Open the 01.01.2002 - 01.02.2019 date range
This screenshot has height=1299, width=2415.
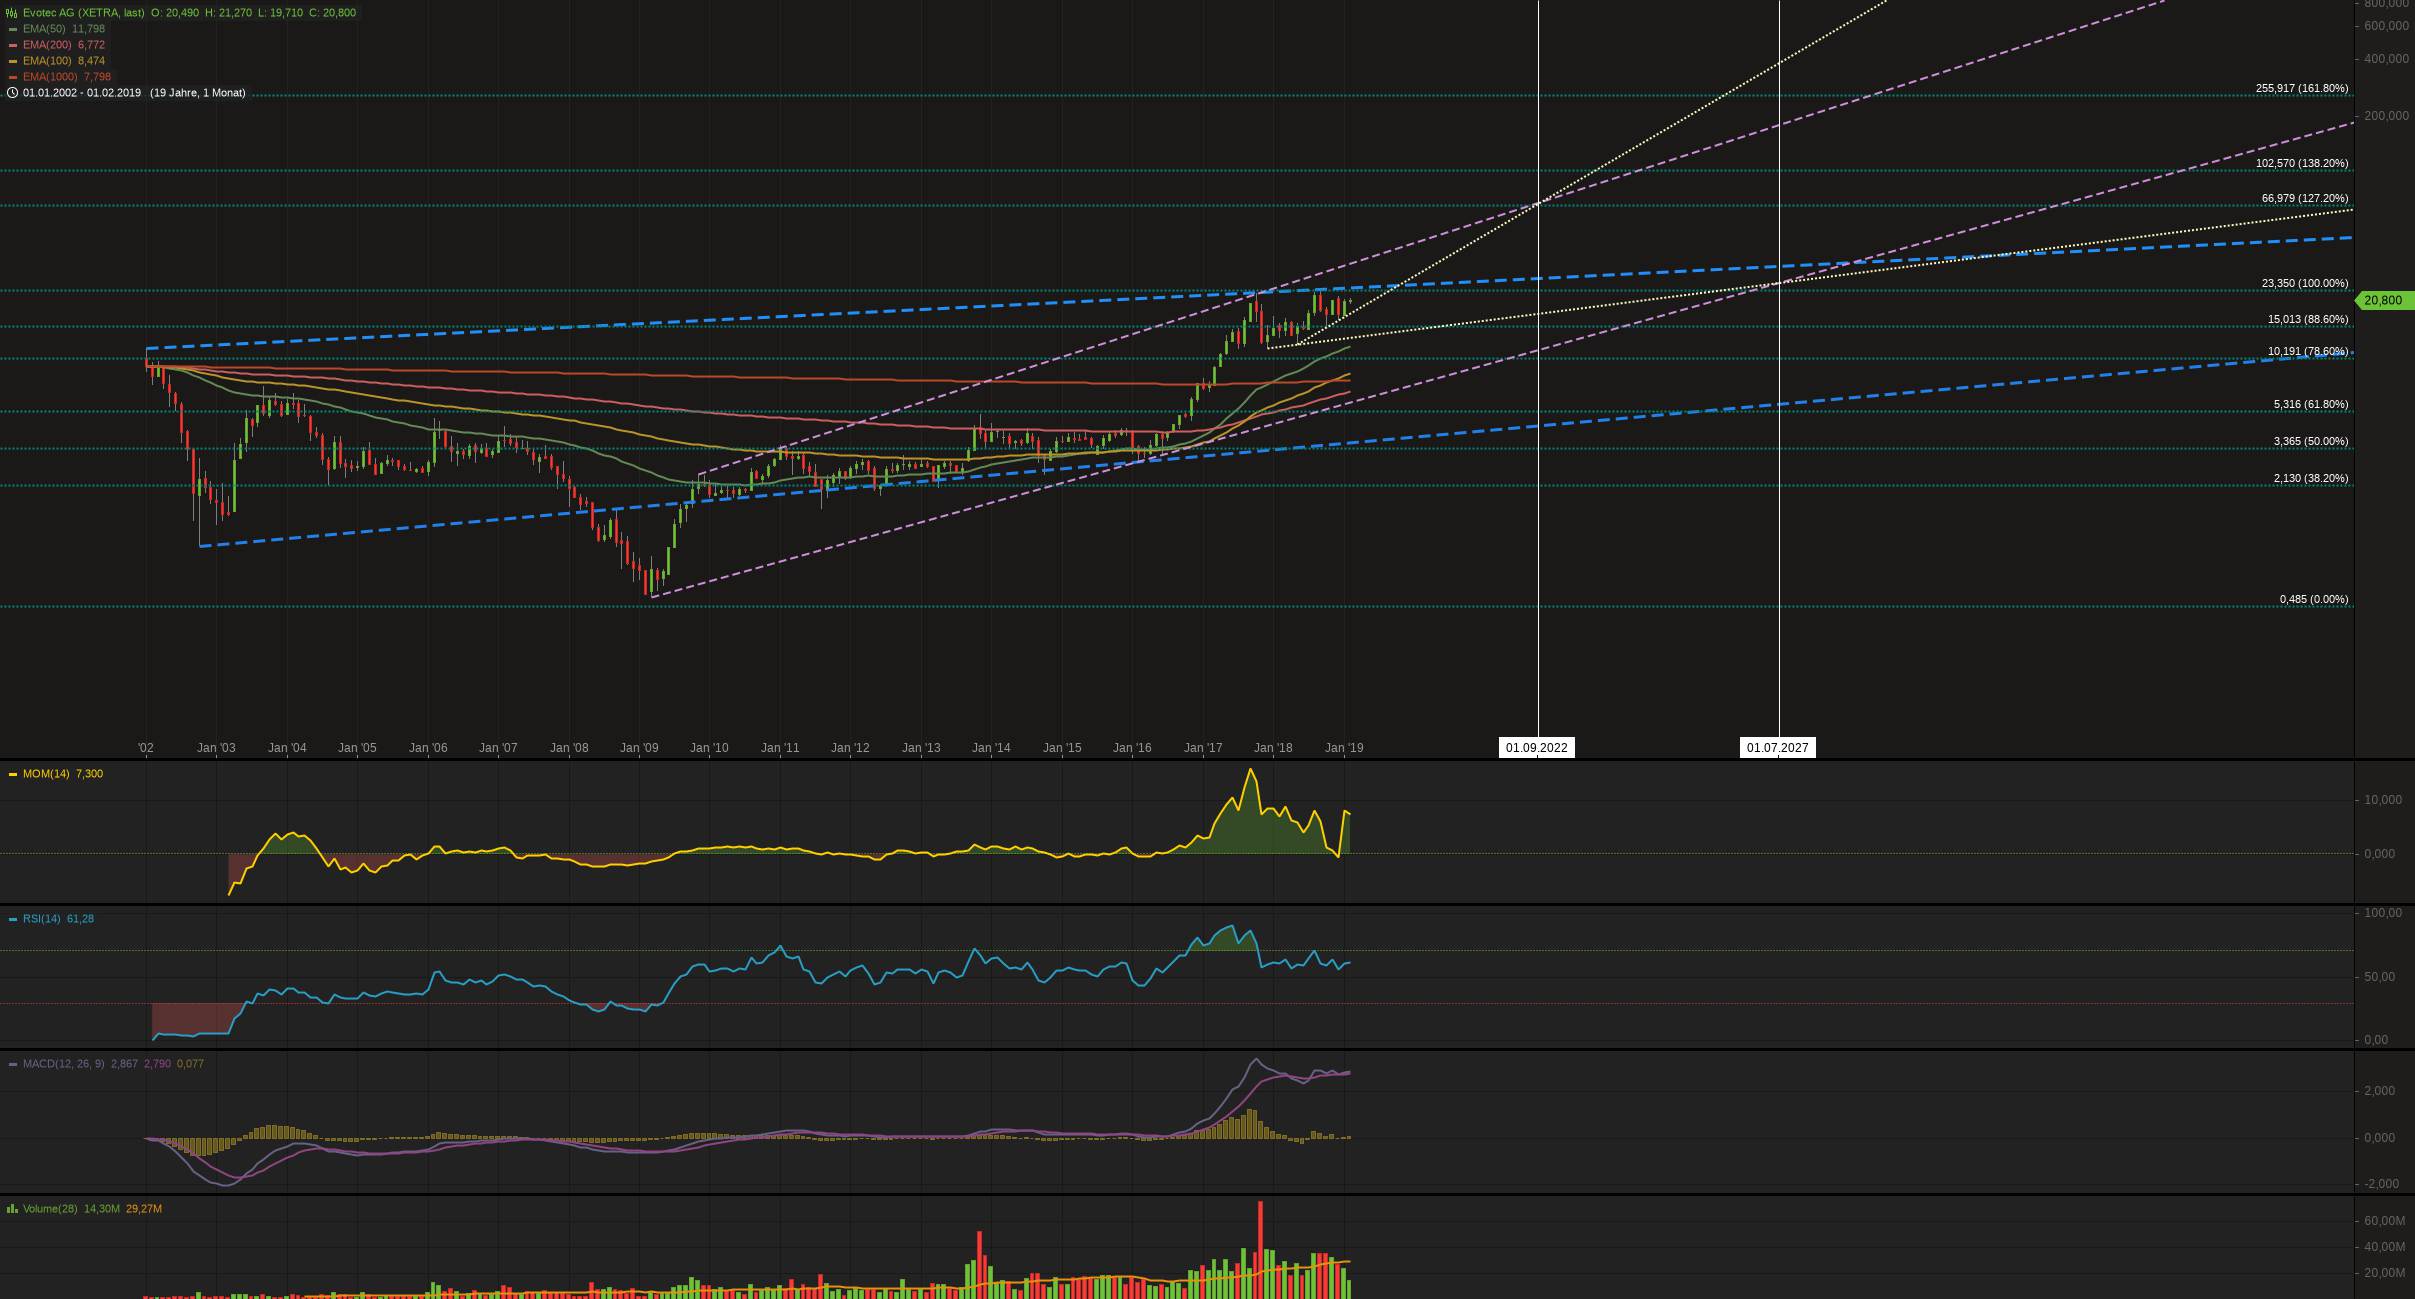click(82, 93)
